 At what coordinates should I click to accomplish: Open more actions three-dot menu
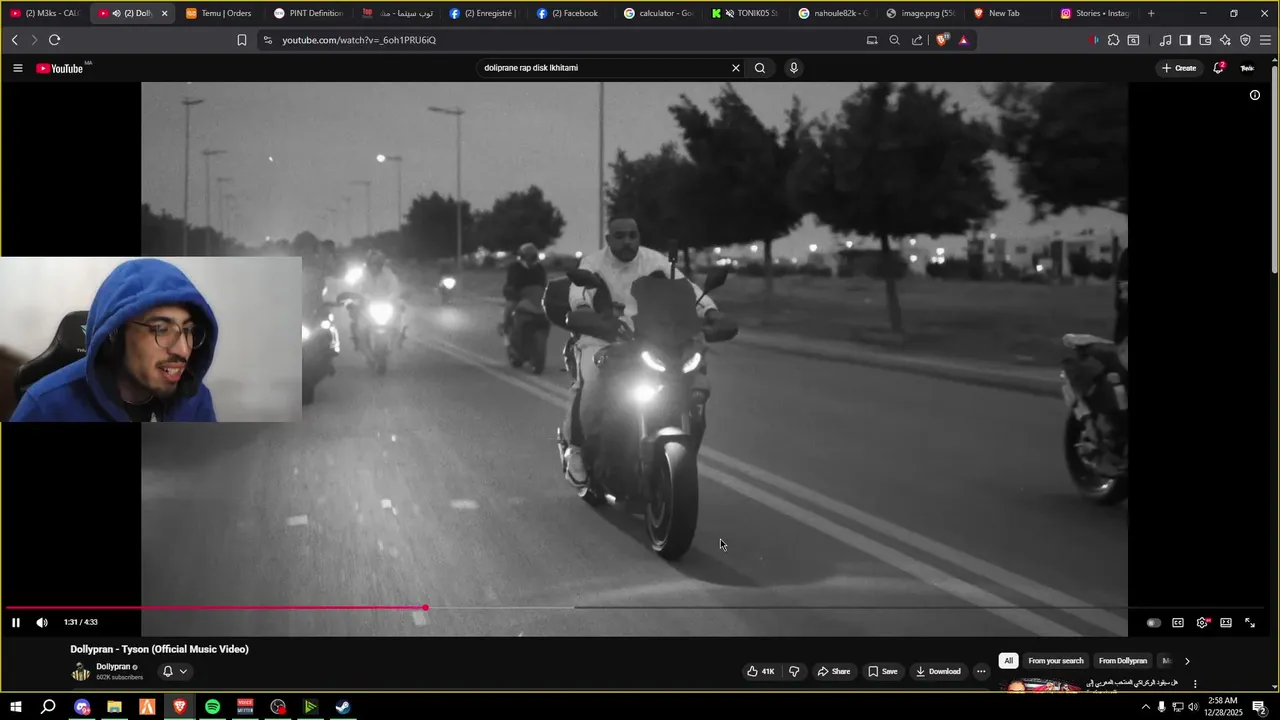click(982, 671)
